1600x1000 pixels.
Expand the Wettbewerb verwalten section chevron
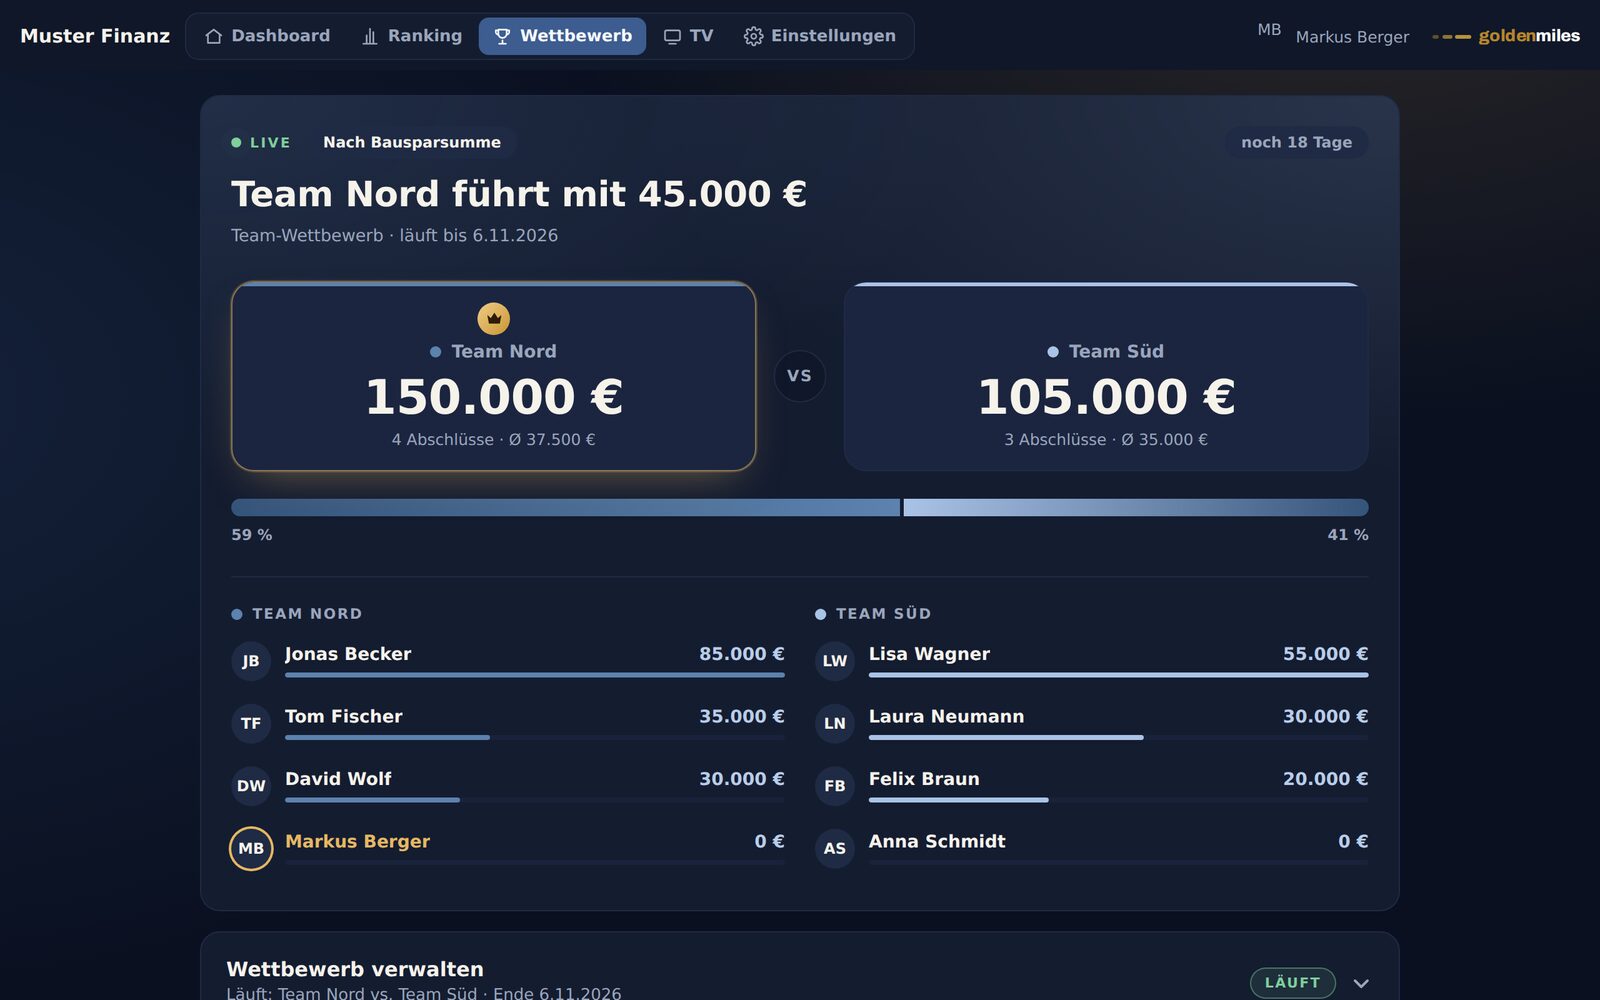tap(1361, 983)
